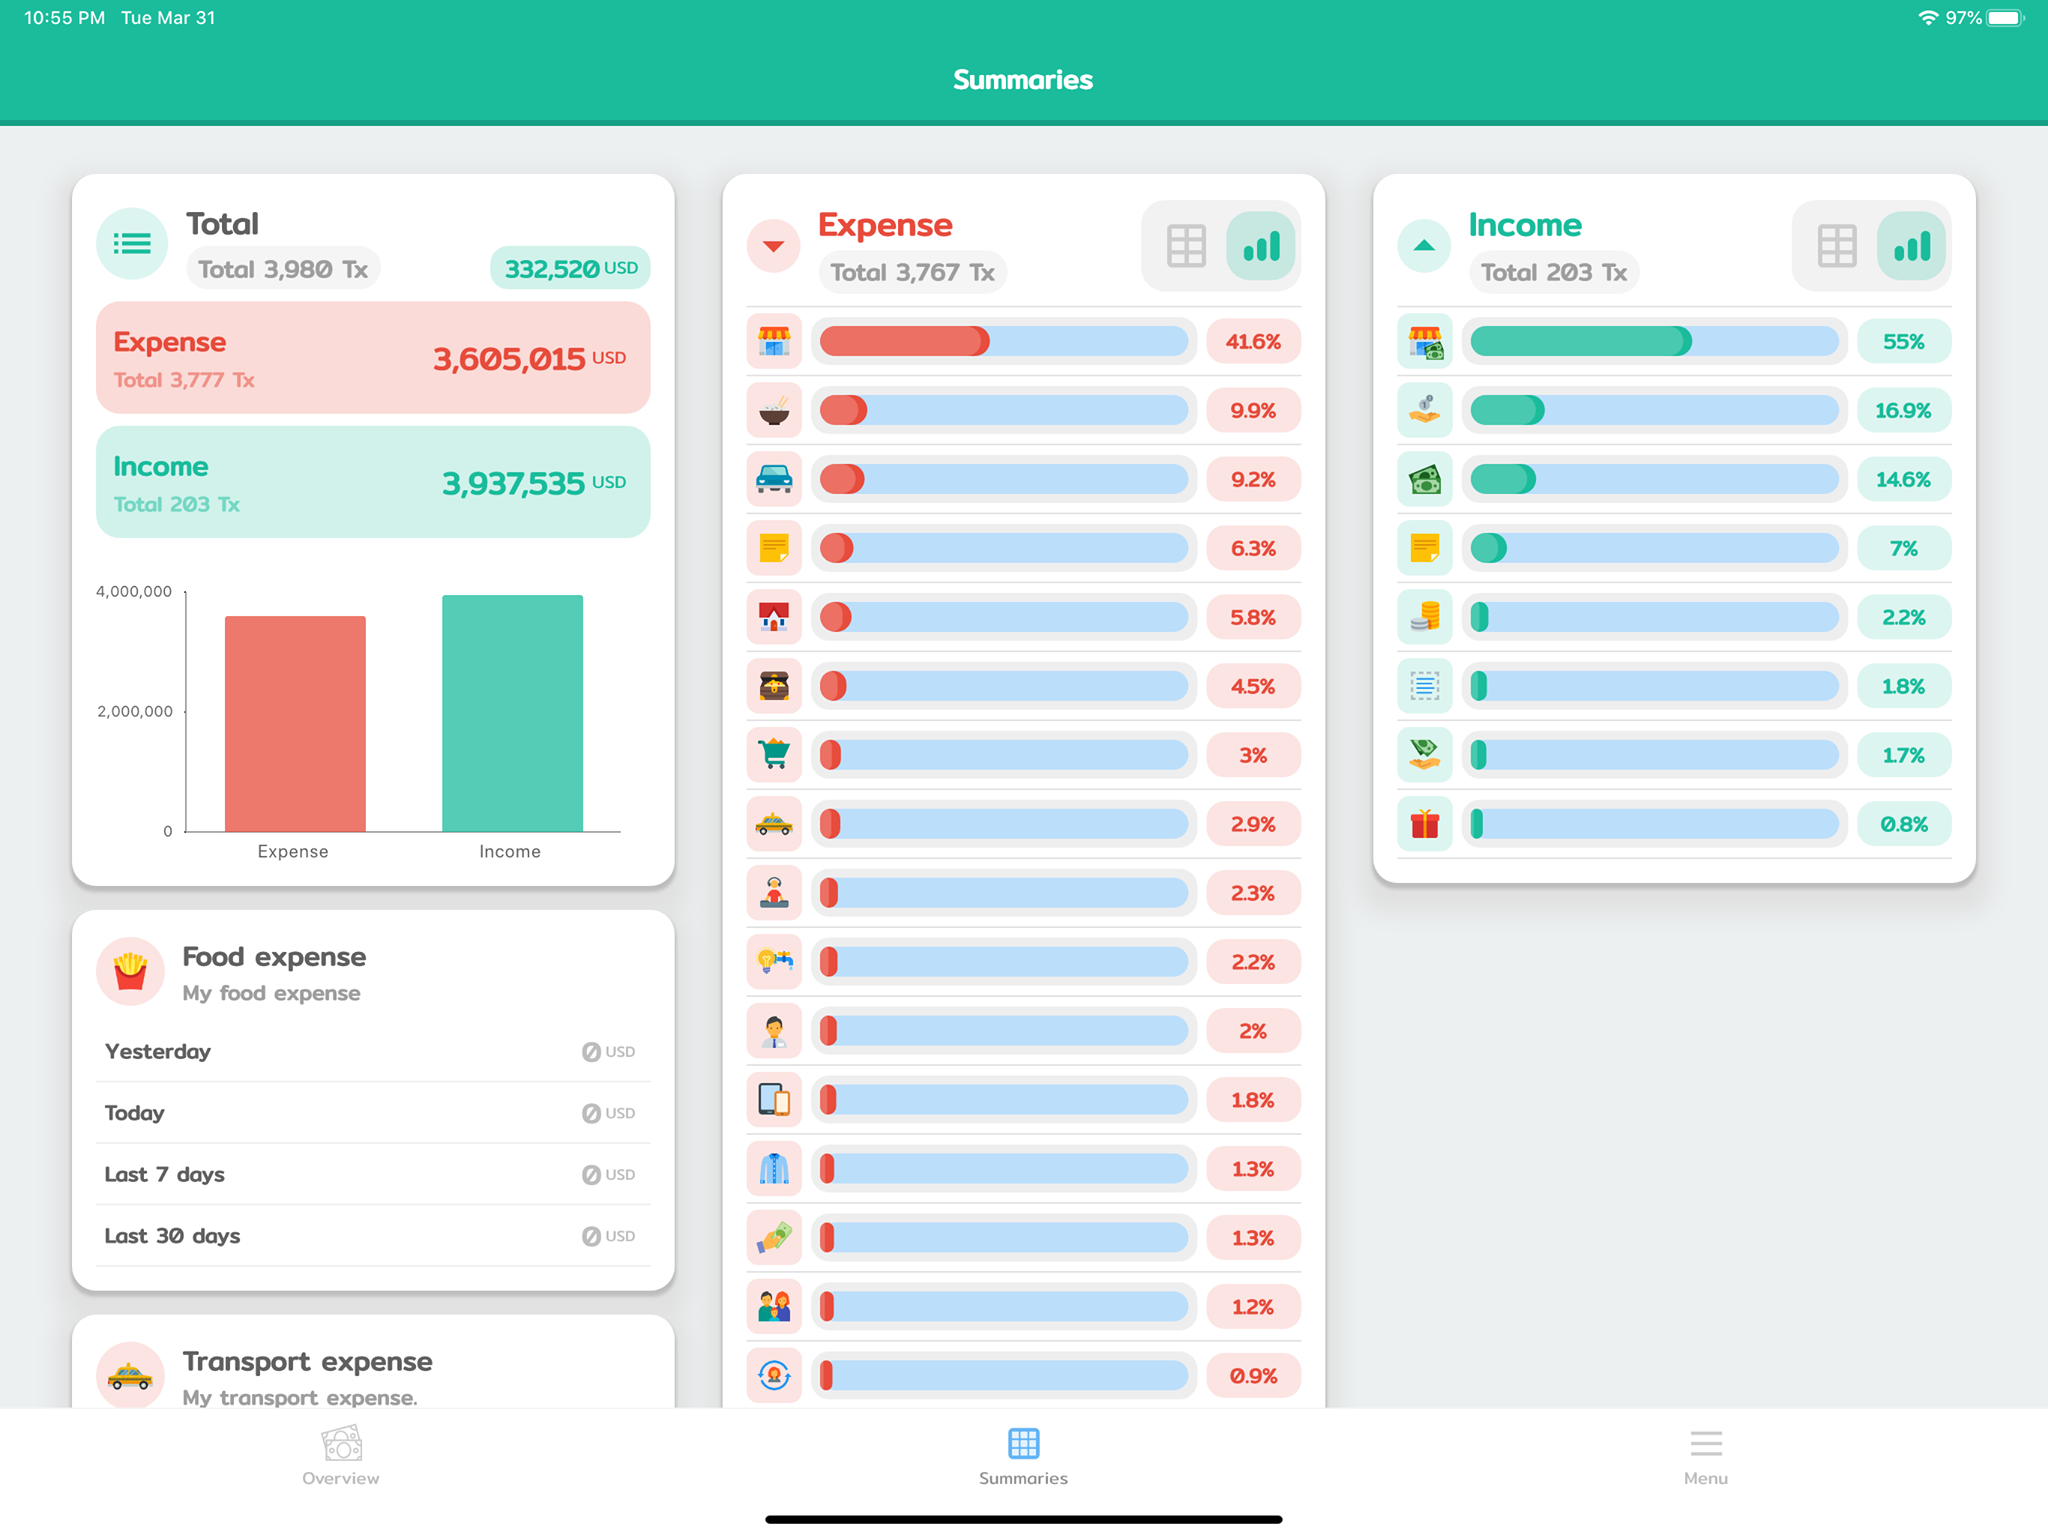
Task: Click the yellow taxi icon at 2.9%
Action: pos(773,824)
